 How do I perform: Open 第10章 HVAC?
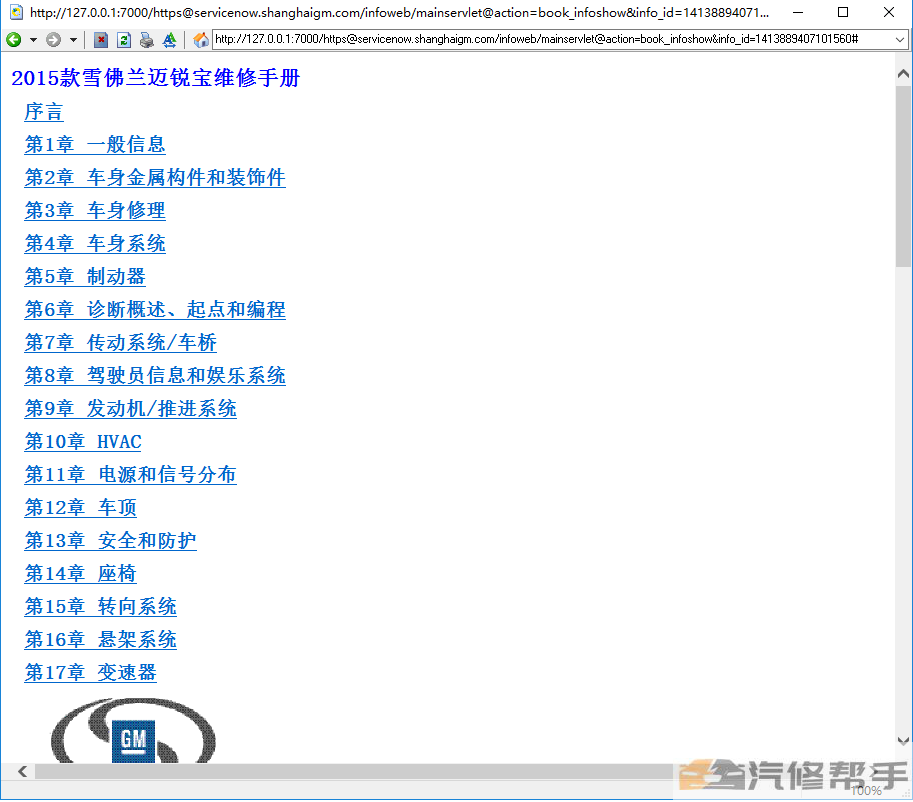point(83,441)
